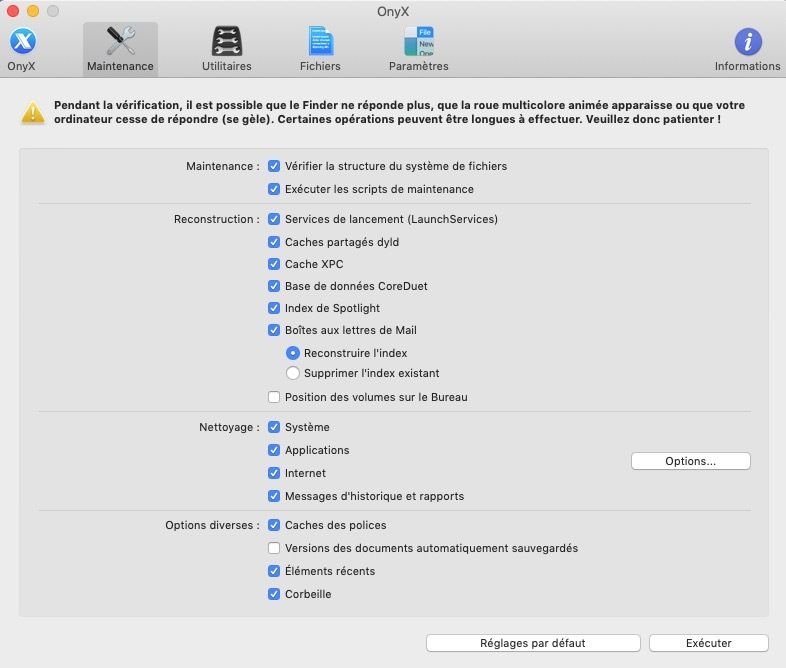The image size is (786, 668).
Task: Open the Utilitaires wrench icon
Action: 227,41
